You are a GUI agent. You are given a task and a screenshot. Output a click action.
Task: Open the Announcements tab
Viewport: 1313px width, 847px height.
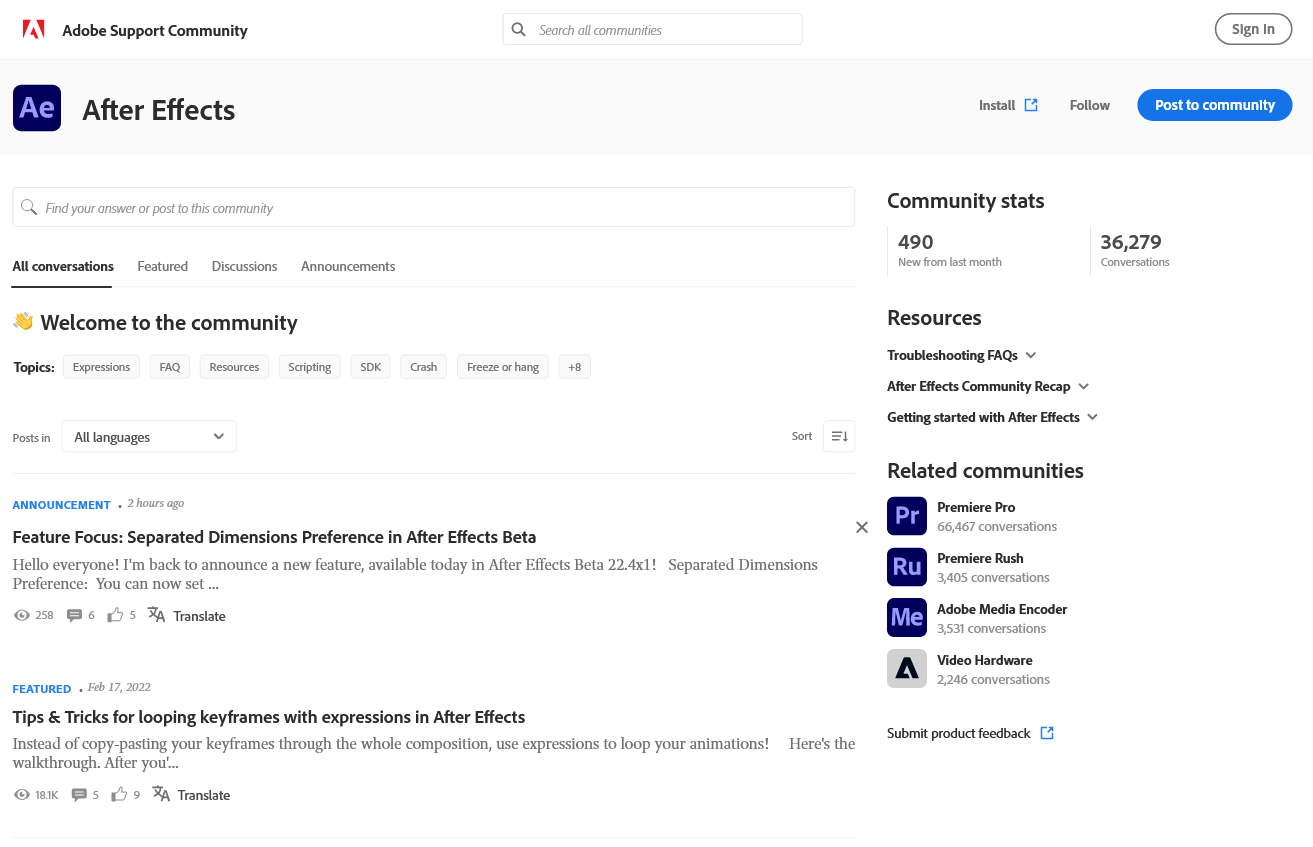pyautogui.click(x=348, y=266)
